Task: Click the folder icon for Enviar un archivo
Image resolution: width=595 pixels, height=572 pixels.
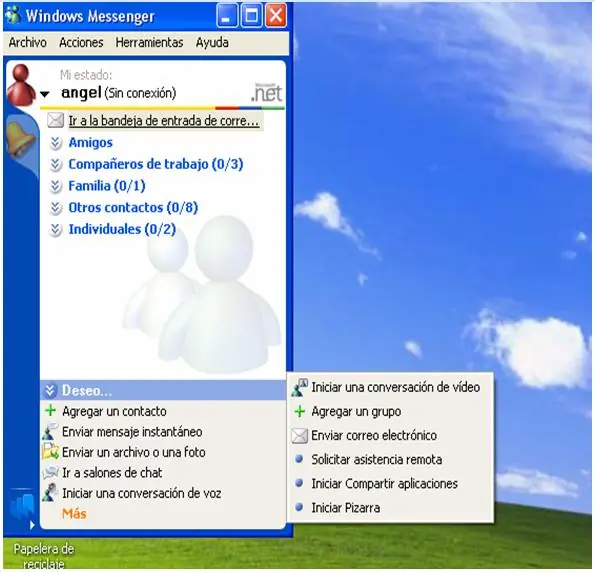Action: point(50,452)
